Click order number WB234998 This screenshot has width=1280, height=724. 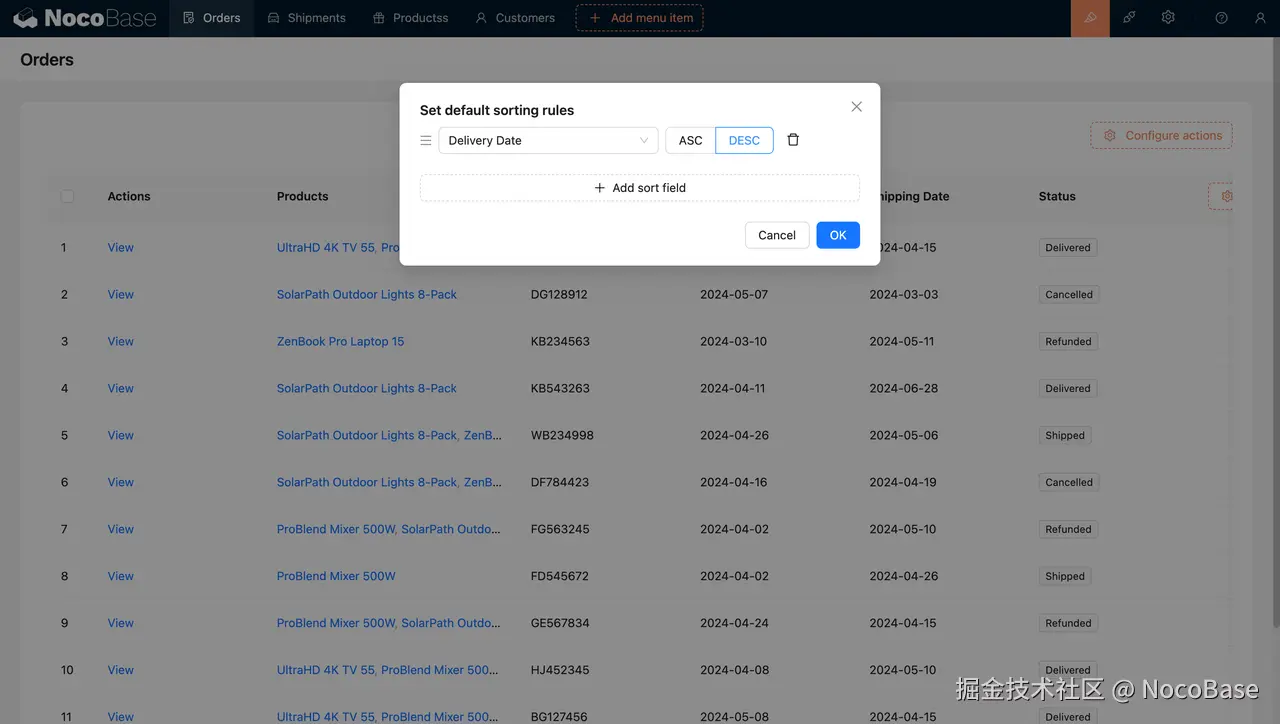click(562, 436)
